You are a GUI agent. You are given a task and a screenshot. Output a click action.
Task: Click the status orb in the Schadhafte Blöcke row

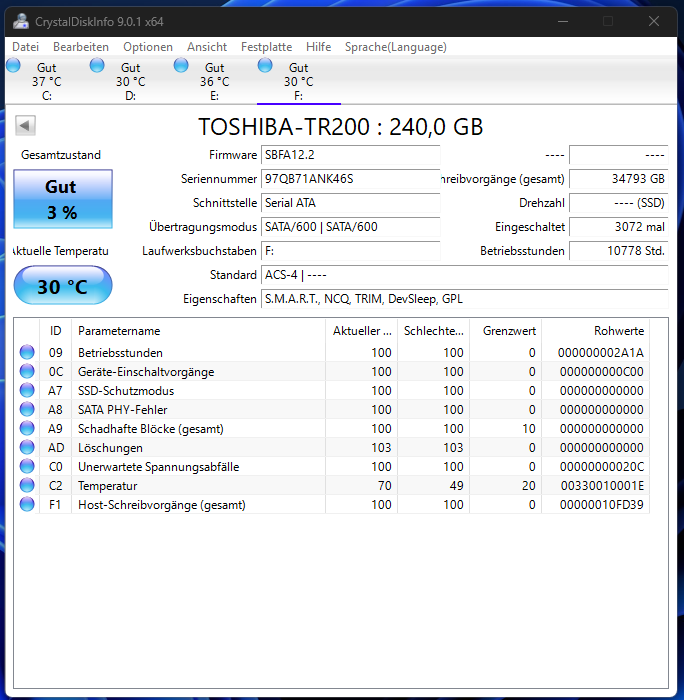[x=27, y=428]
